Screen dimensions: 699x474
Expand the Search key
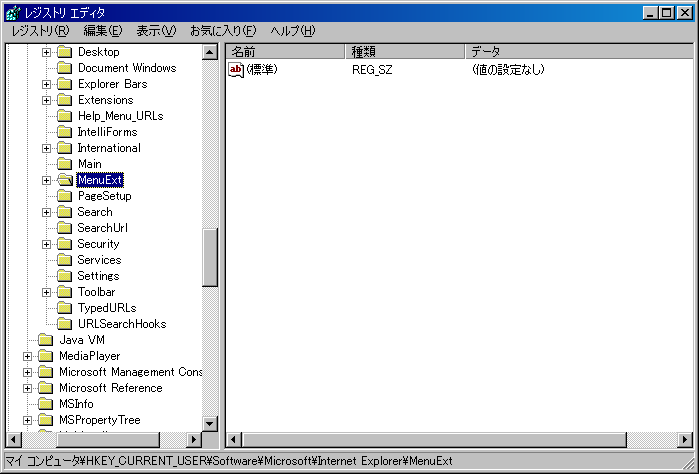(46, 212)
